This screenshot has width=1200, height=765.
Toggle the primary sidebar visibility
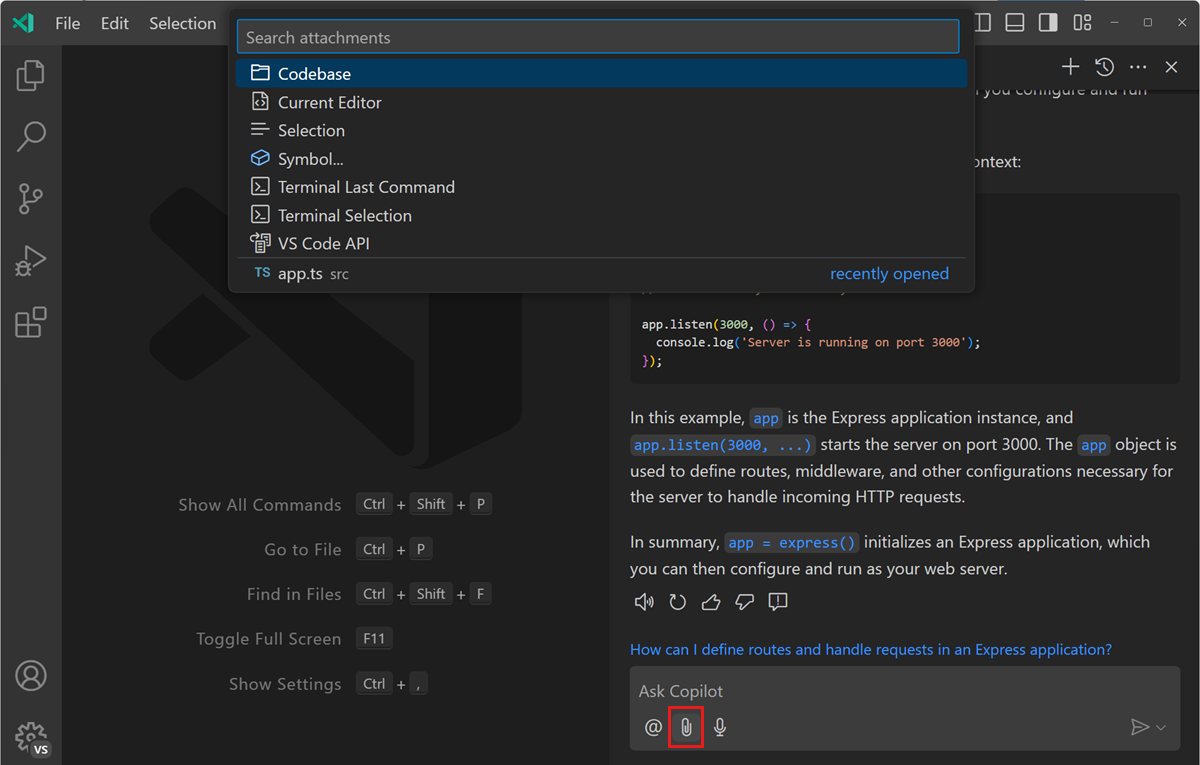(x=982, y=21)
